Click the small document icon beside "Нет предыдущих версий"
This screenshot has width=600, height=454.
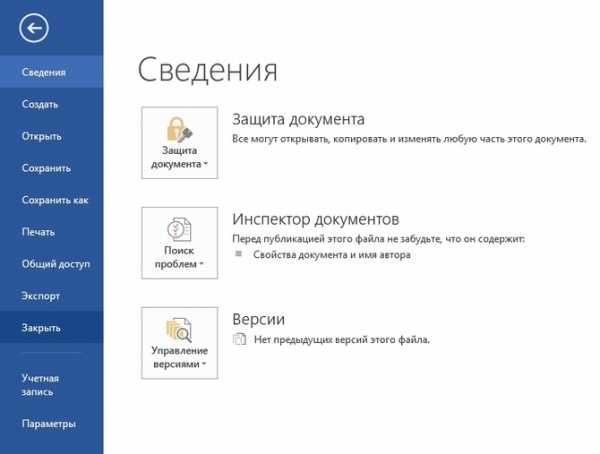tap(238, 340)
